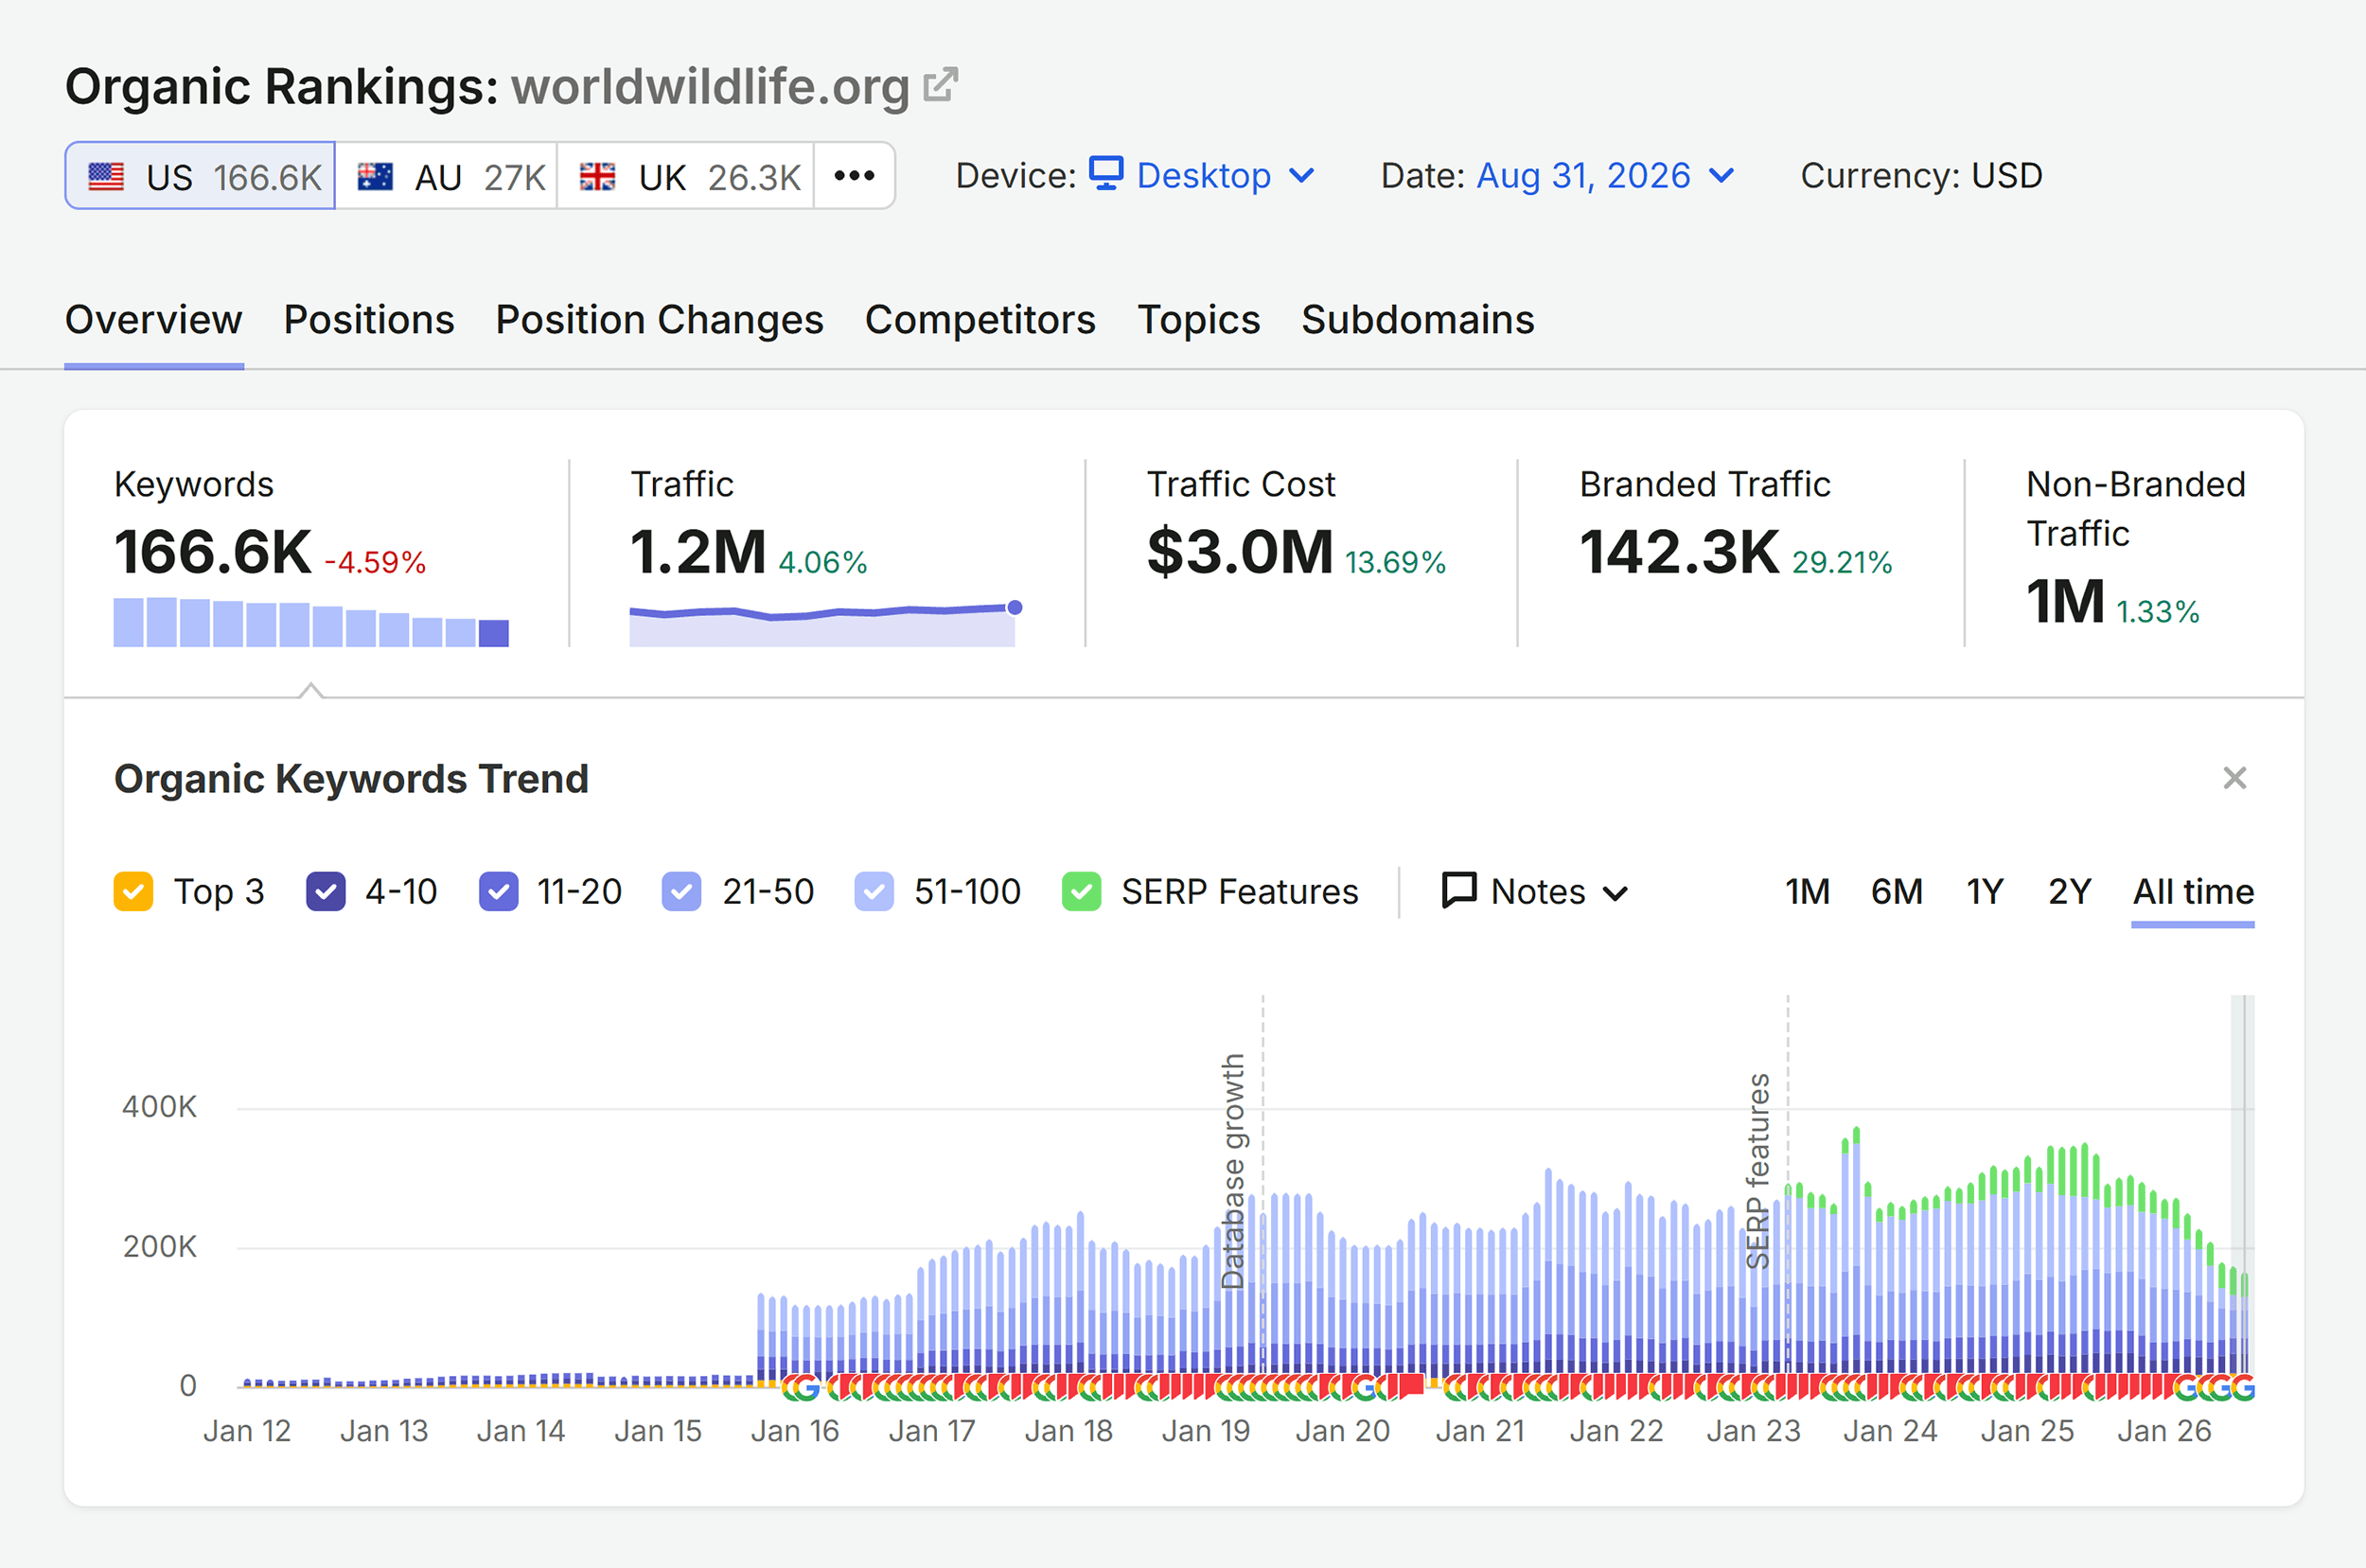Viewport: 2366px width, 1568px height.
Task: Click the Branded Traffic 142.3K value
Action: (1679, 552)
